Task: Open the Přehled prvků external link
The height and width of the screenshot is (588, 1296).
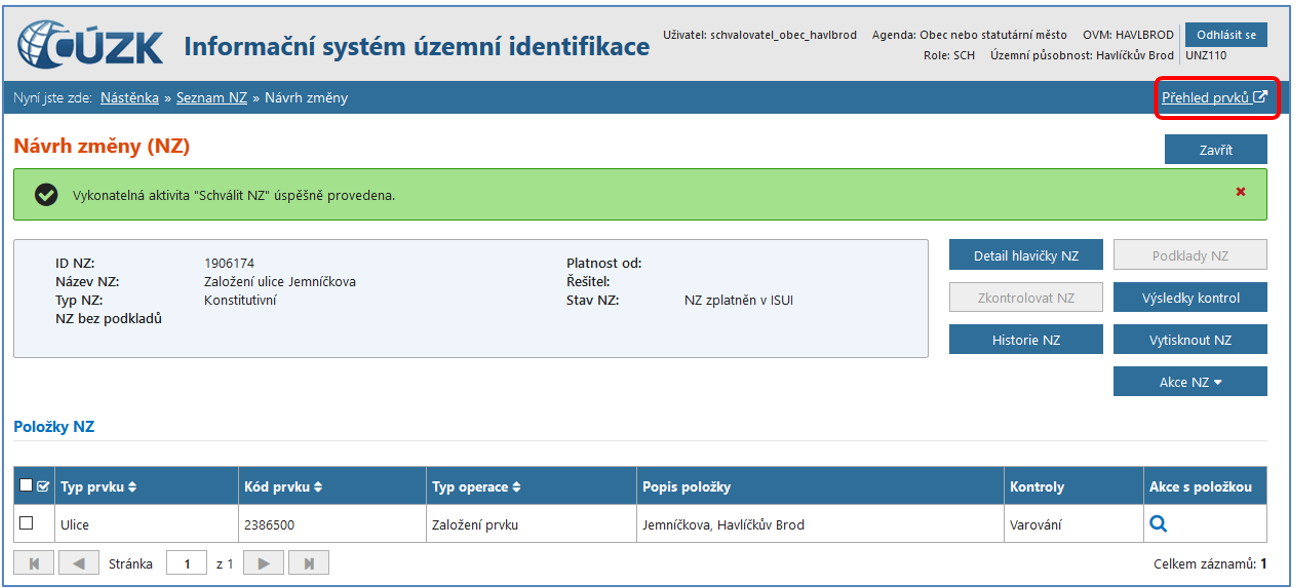Action: tap(1214, 98)
